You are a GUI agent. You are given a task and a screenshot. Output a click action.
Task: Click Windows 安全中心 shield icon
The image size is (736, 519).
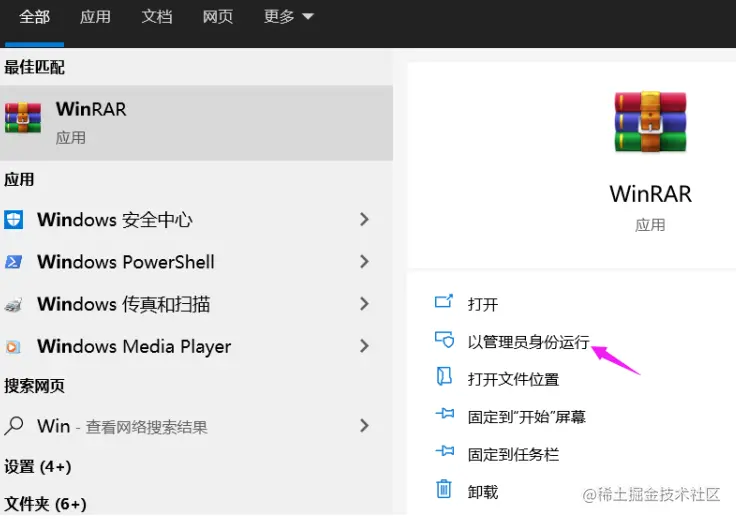pyautogui.click(x=14, y=219)
